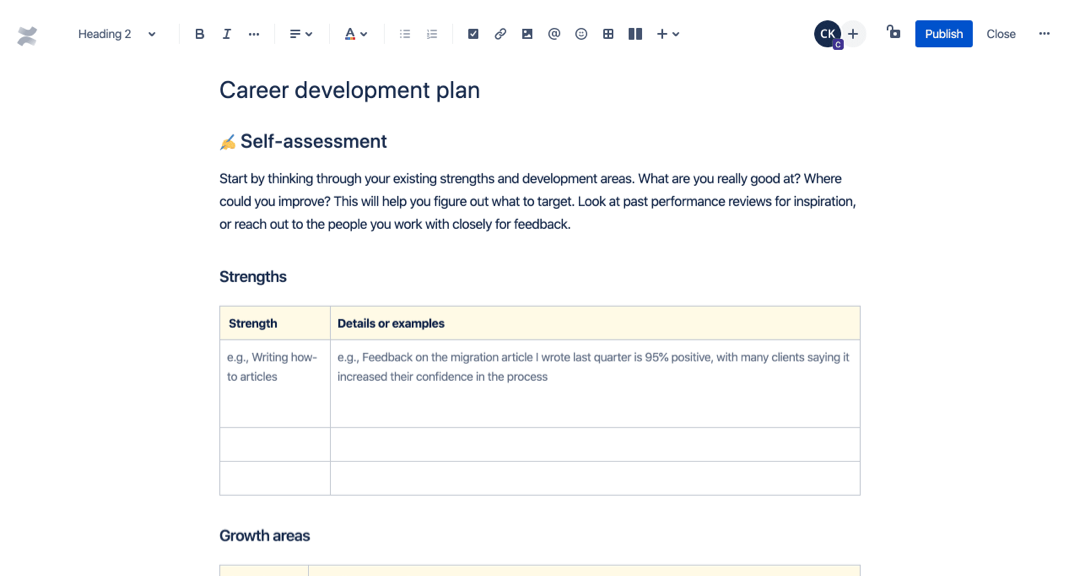Publish the page
Viewport: 1080px width, 576px height.
[x=943, y=33]
